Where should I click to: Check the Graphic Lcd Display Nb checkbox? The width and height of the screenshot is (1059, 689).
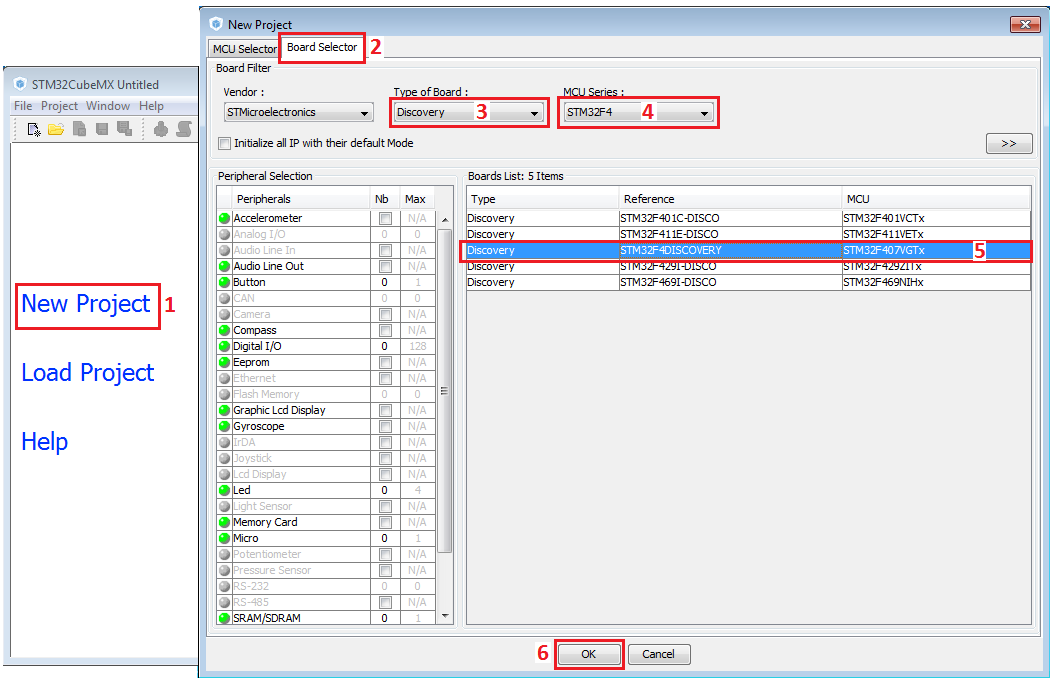pos(385,411)
